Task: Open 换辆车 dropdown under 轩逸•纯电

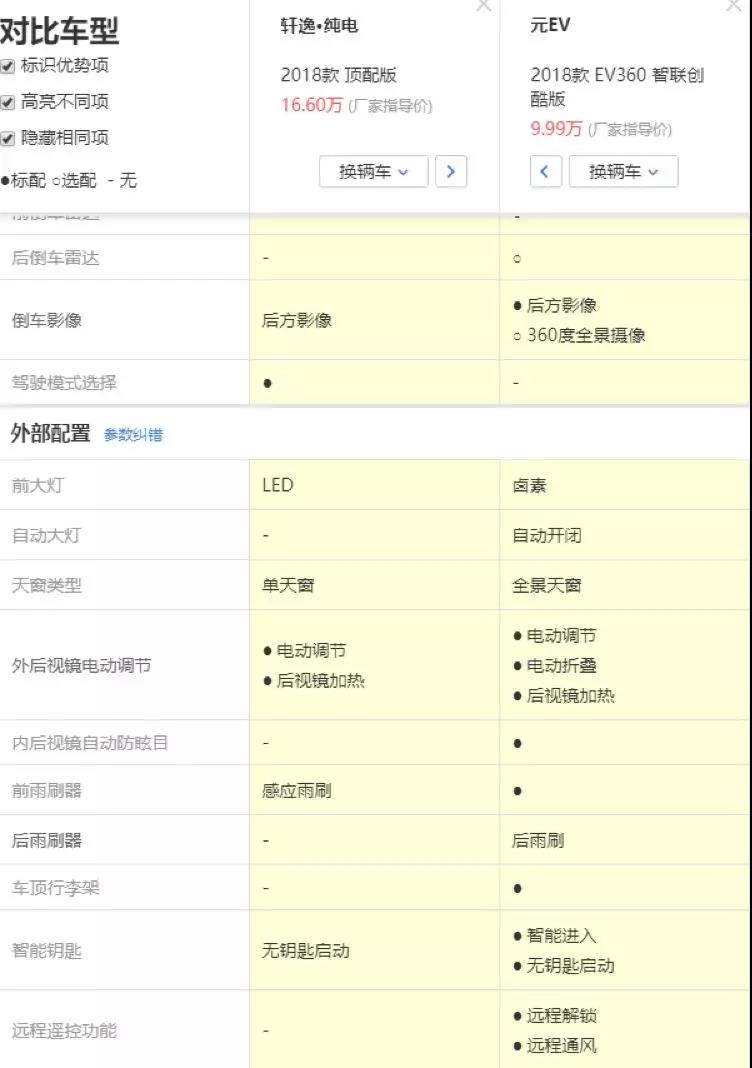Action: coord(374,171)
